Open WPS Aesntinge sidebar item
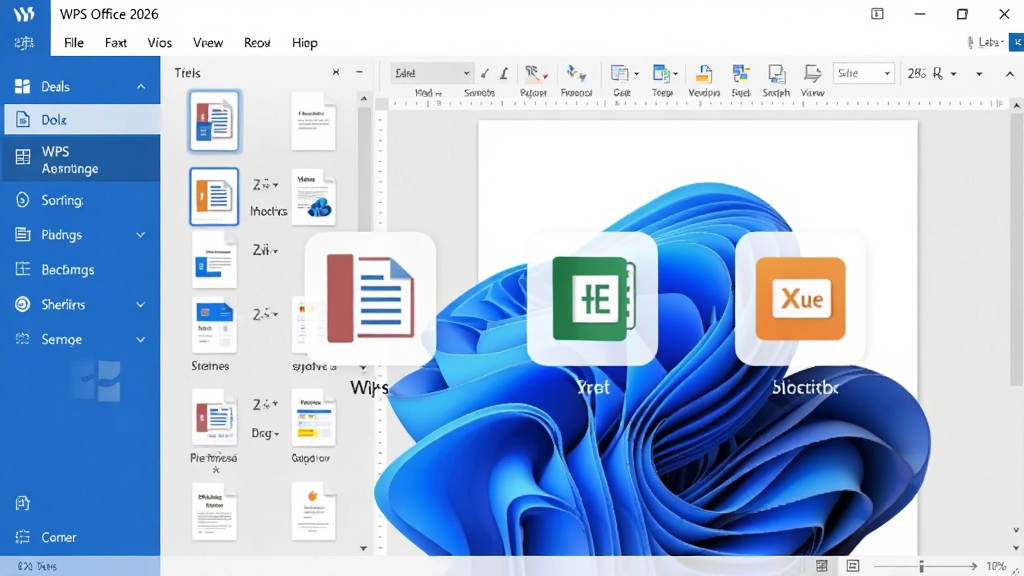Image resolution: width=1024 pixels, height=576 pixels. pyautogui.click(x=82, y=160)
